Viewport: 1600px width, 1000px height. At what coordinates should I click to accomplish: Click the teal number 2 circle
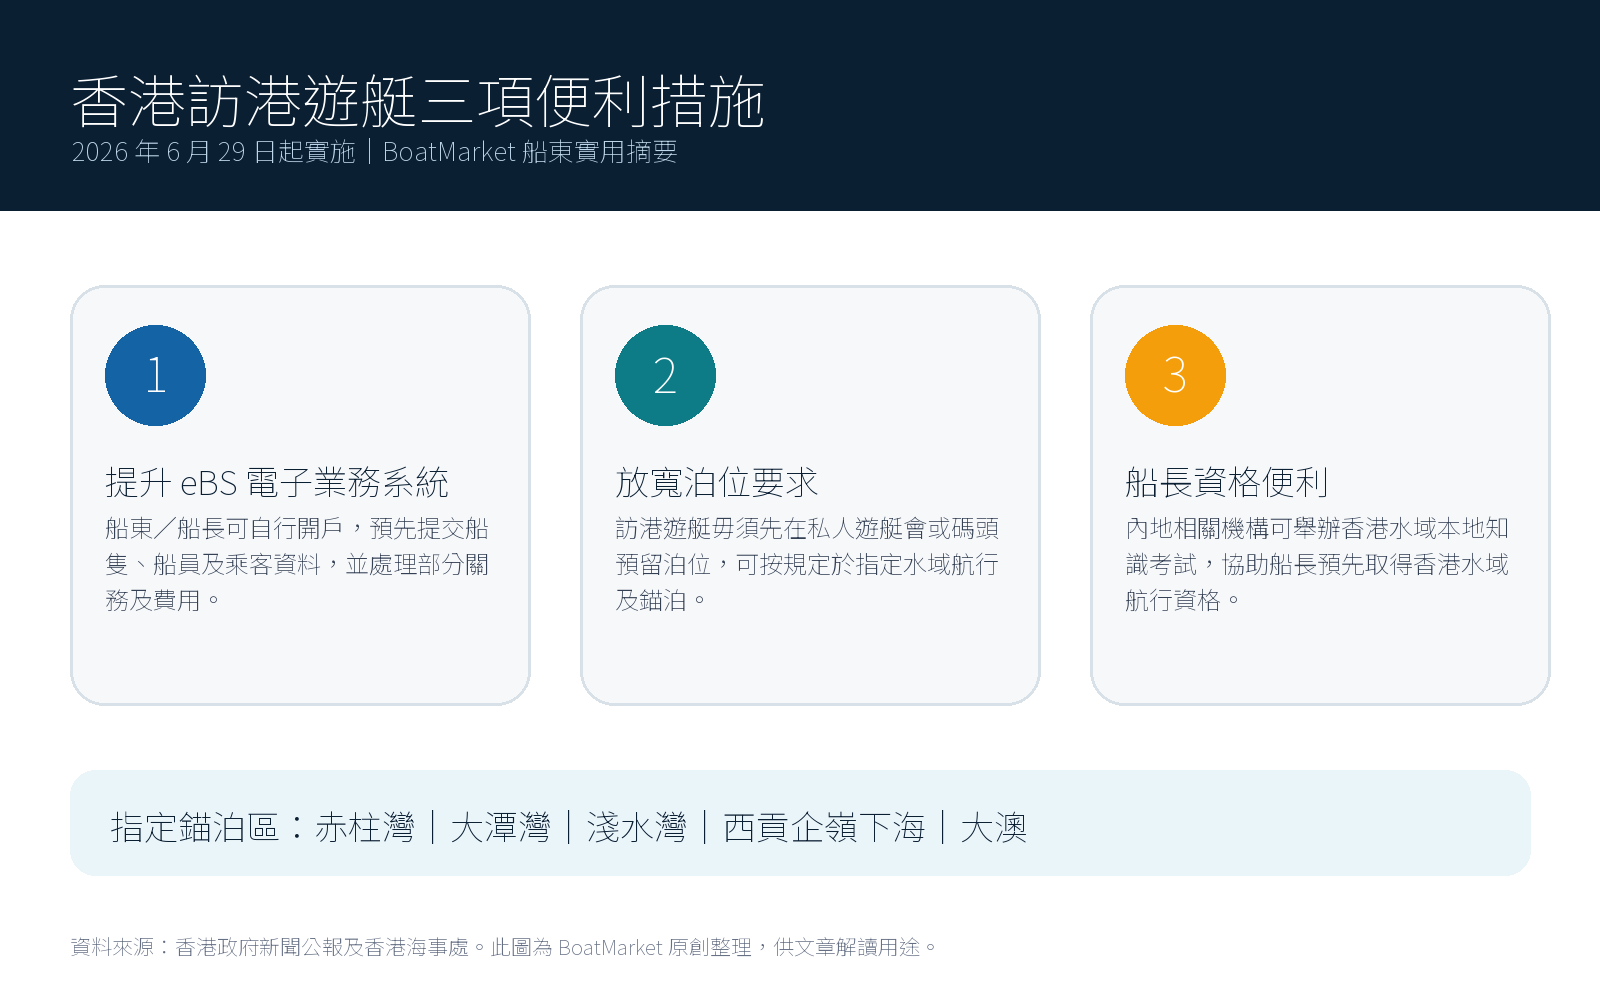(x=665, y=375)
